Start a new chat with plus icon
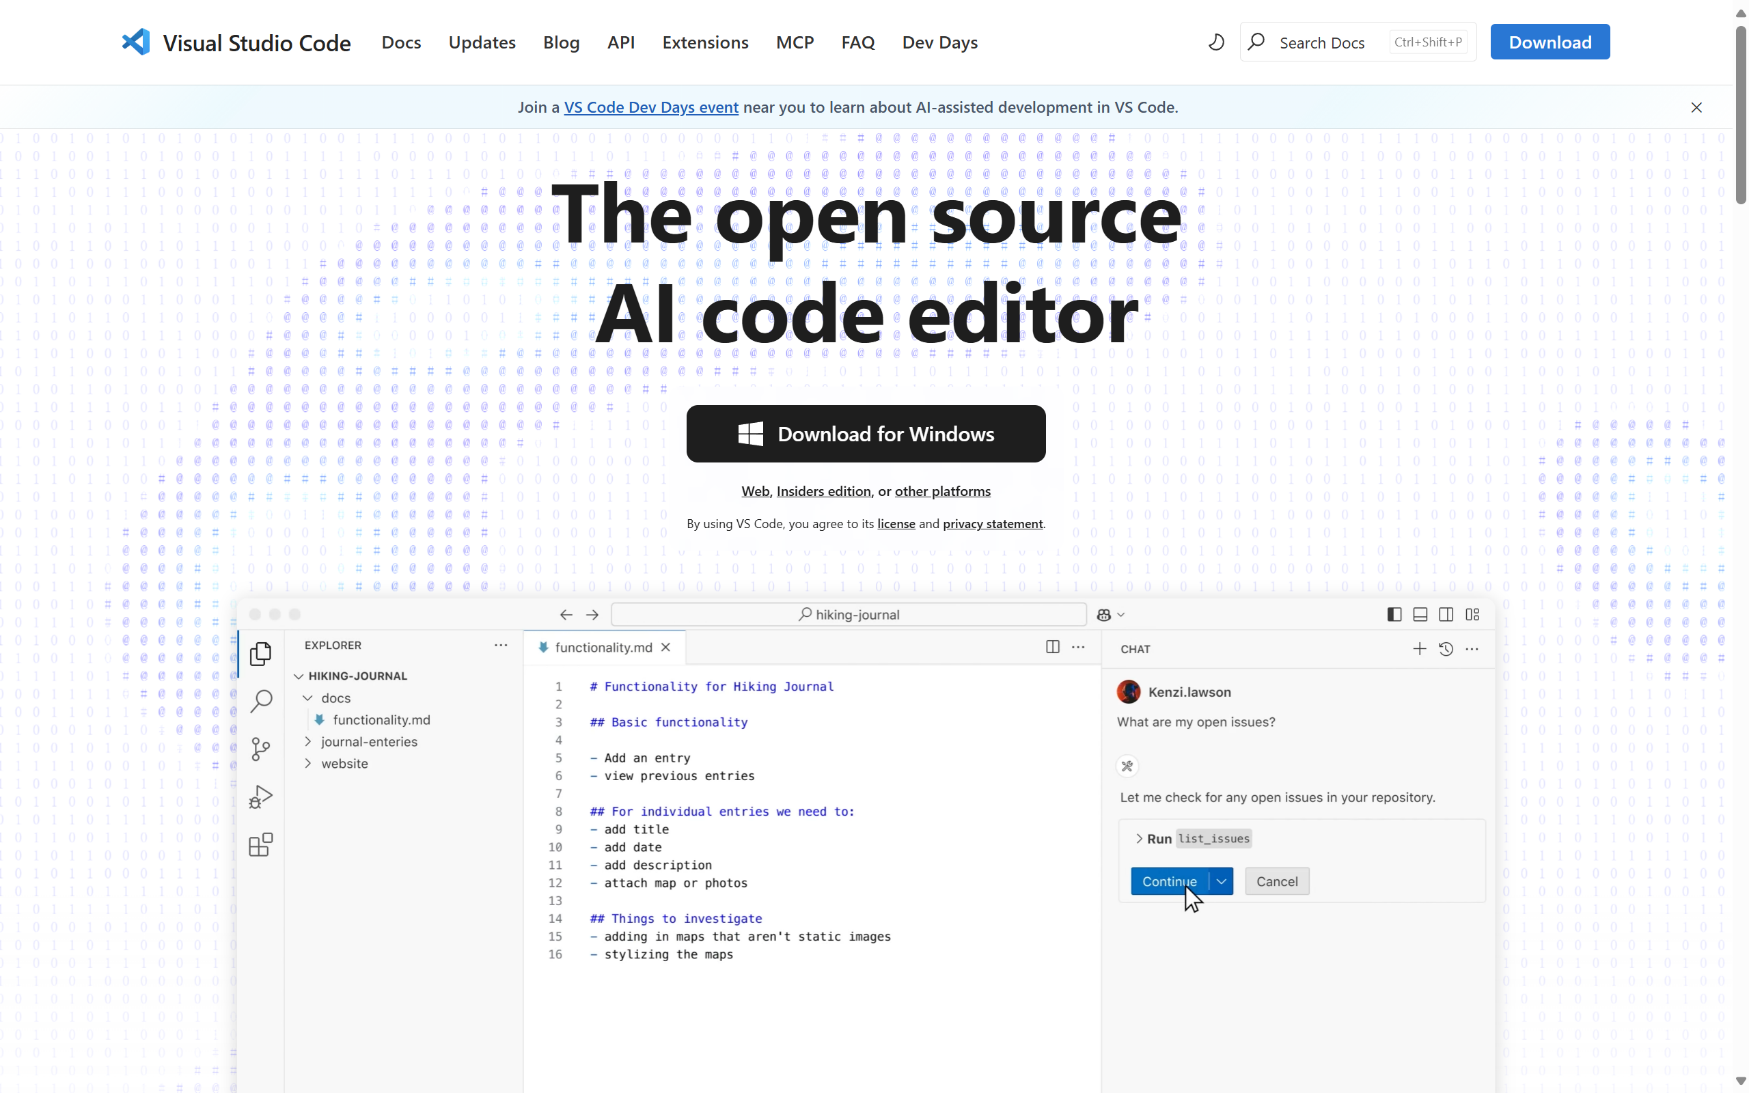This screenshot has height=1093, width=1749. coord(1419,649)
